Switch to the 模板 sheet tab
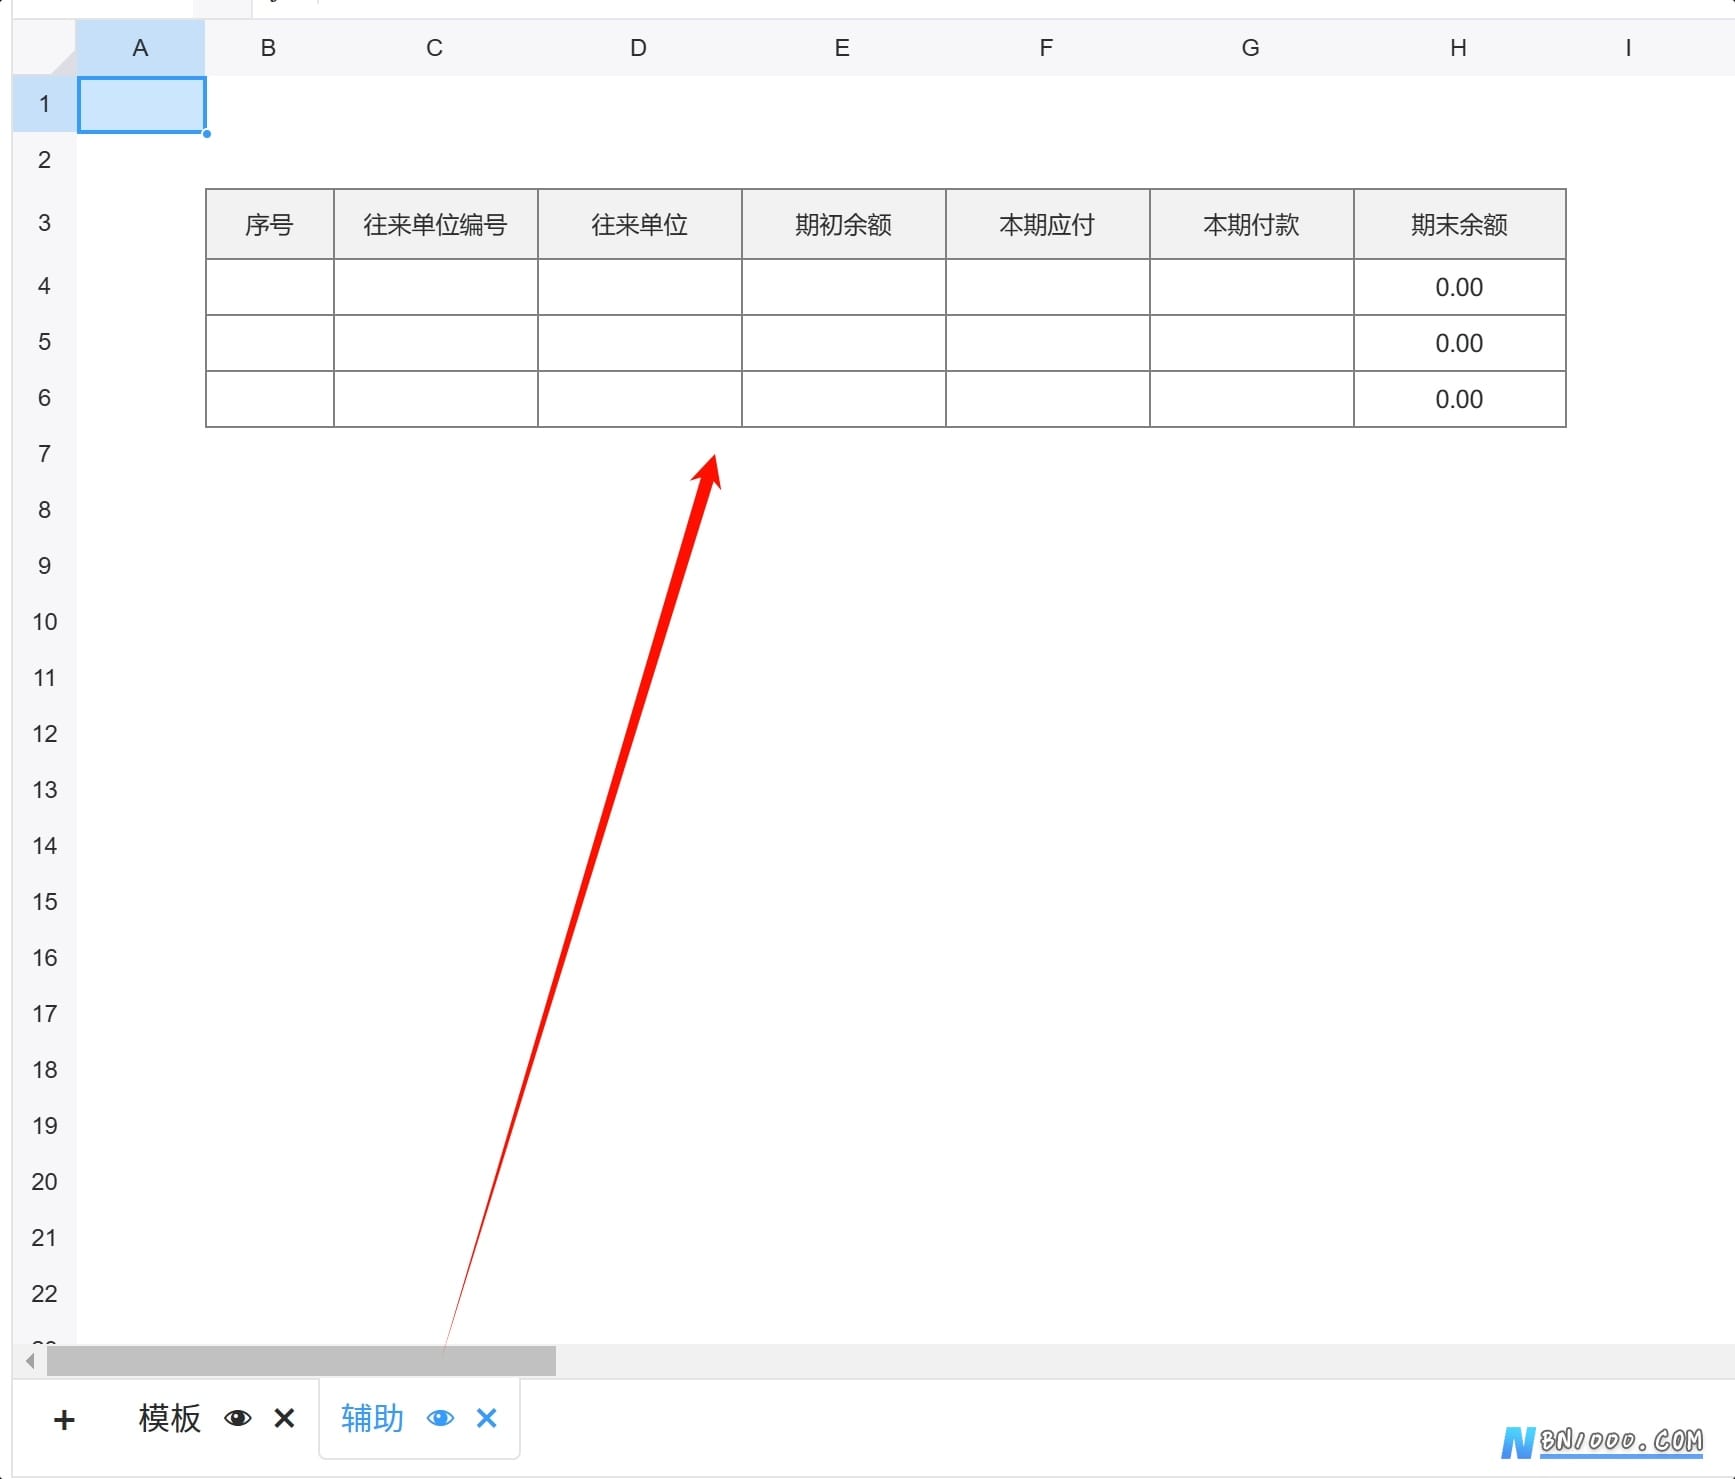The height and width of the screenshot is (1479, 1735). click(x=170, y=1418)
